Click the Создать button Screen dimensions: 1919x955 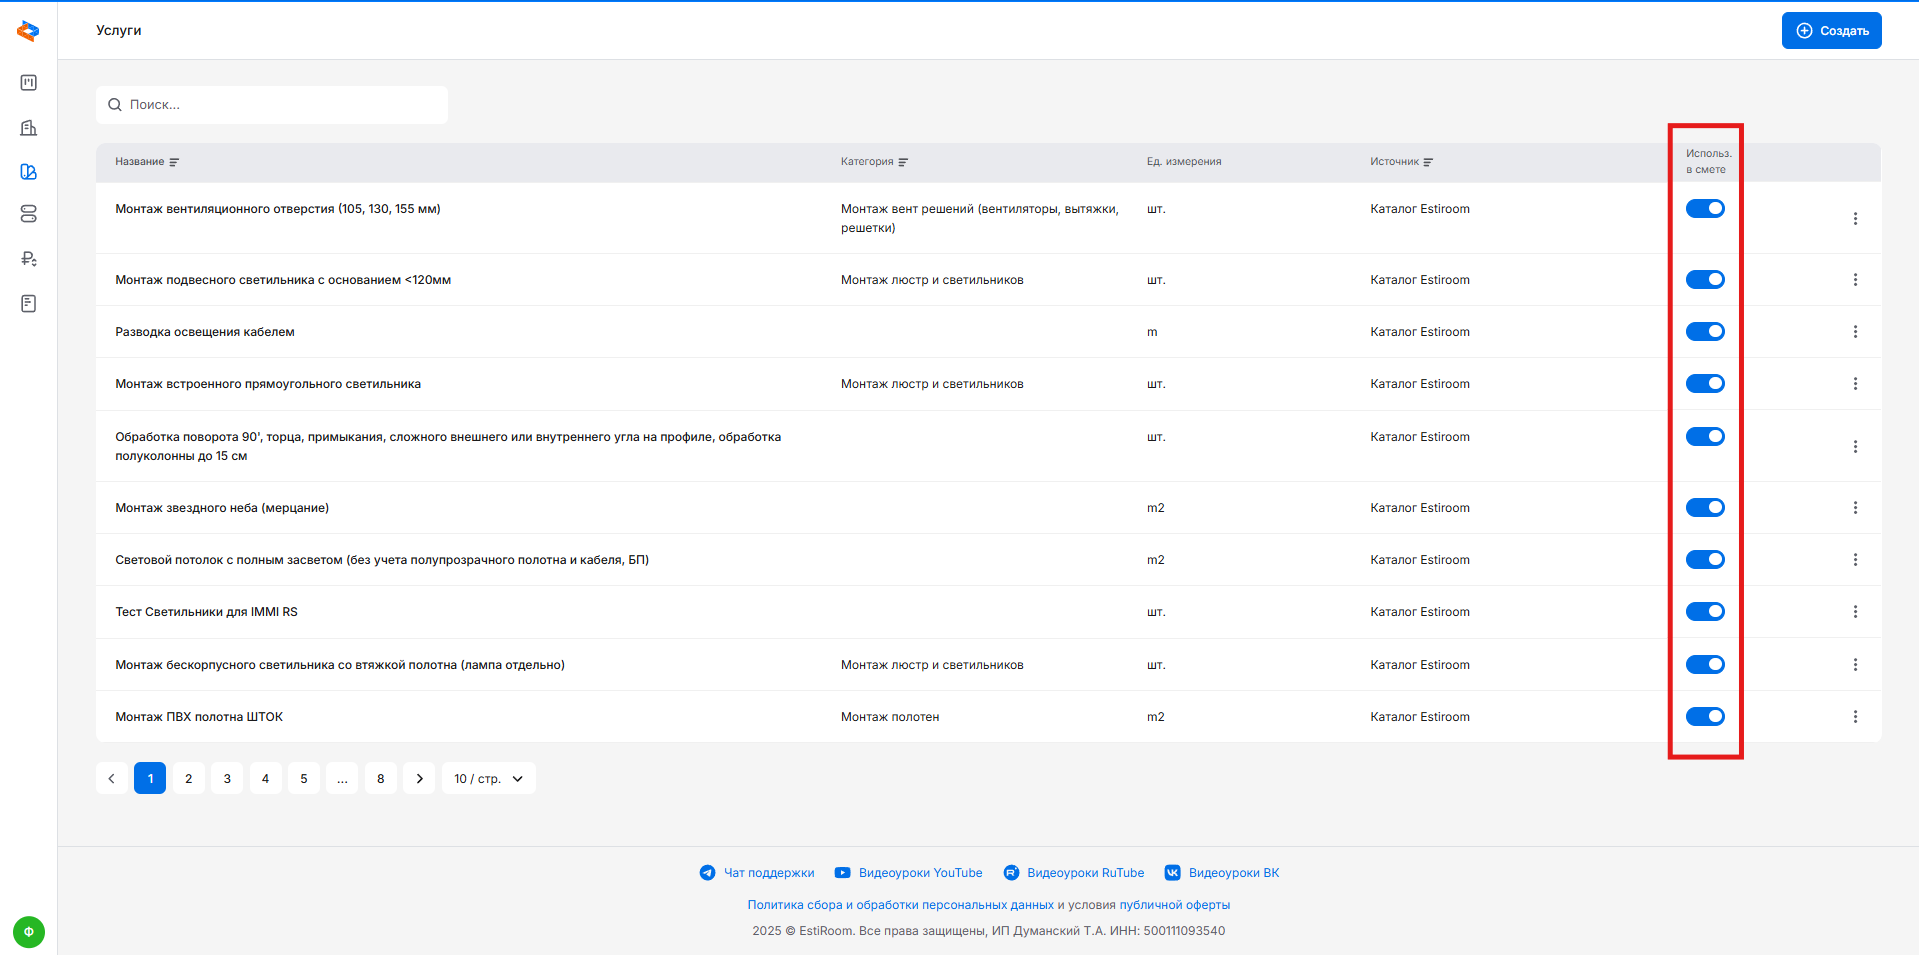click(x=1831, y=31)
